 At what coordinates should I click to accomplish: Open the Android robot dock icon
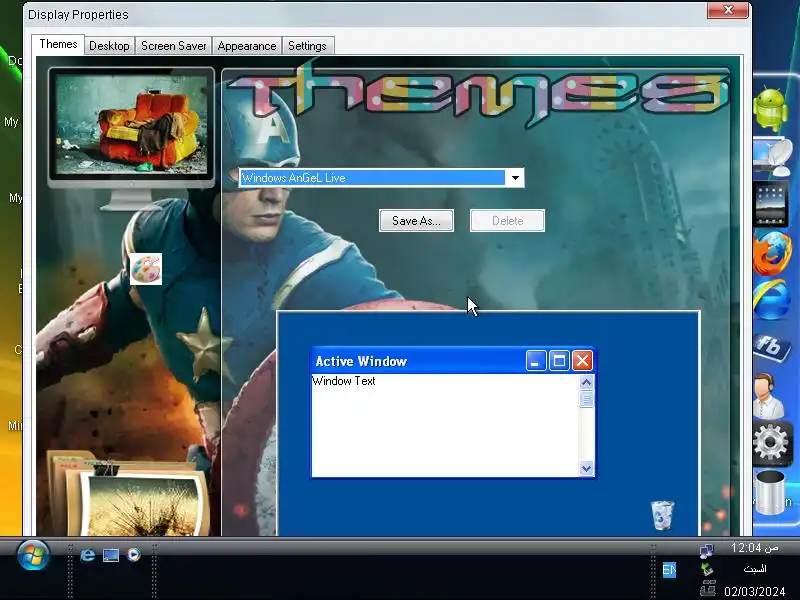click(770, 109)
